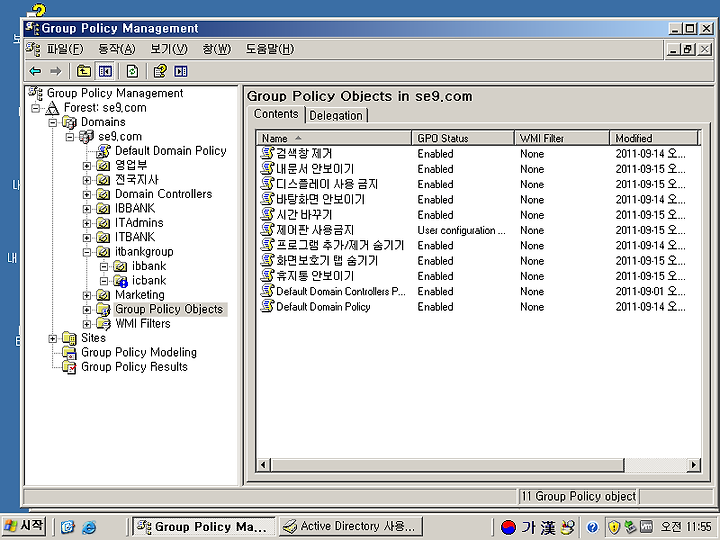Screen dimensions: 720x540
Task: Click the GPO icon for 휴지통 안보이기
Action: click(x=267, y=276)
